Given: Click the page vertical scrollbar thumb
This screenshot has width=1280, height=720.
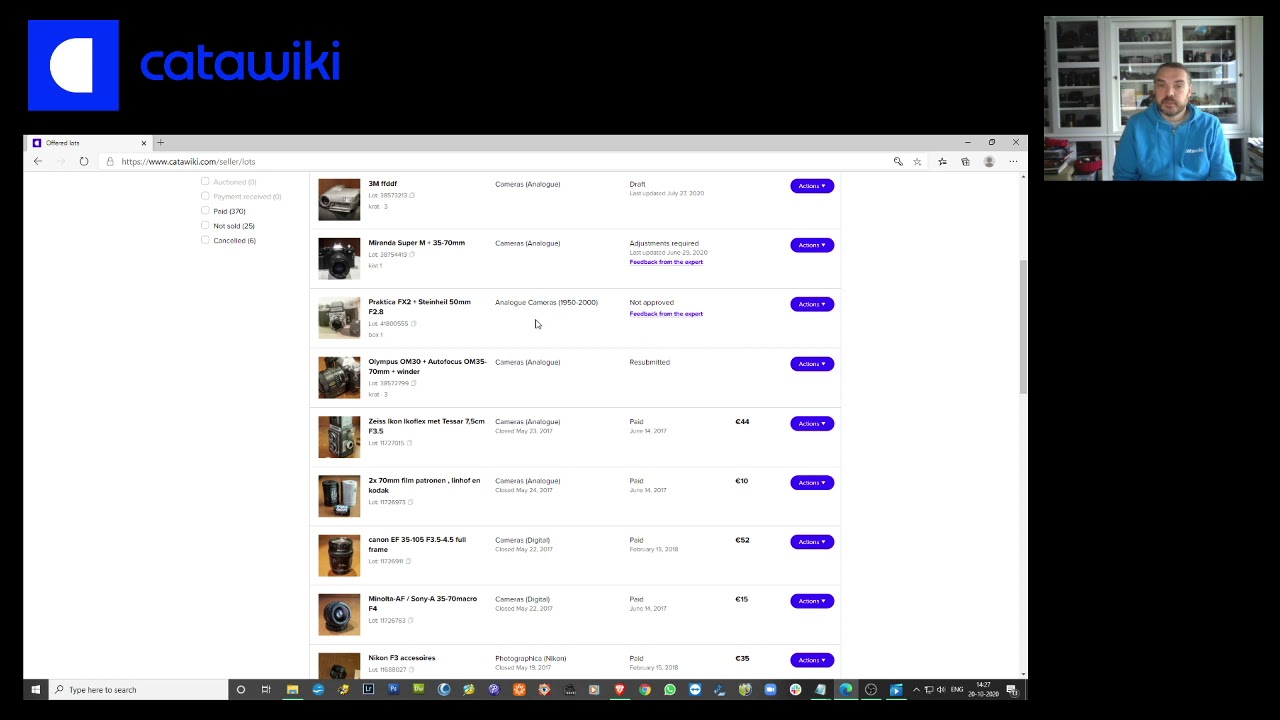Looking at the screenshot, I should click(x=1022, y=325).
